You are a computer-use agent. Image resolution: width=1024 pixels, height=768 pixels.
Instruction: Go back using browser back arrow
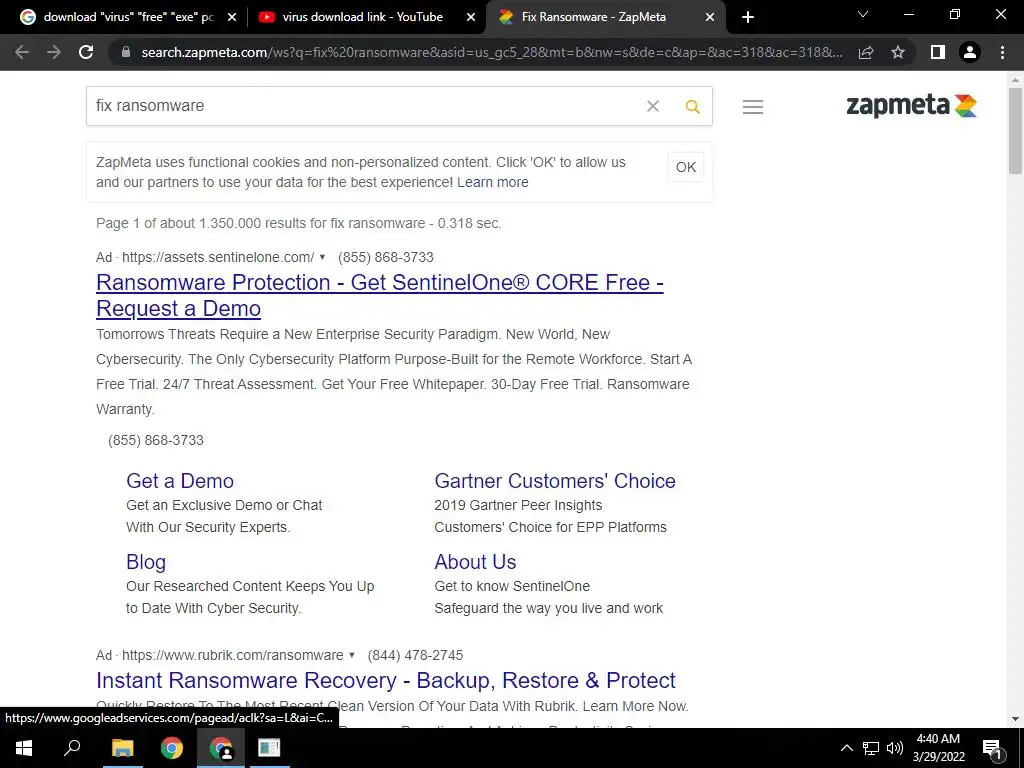[x=22, y=52]
